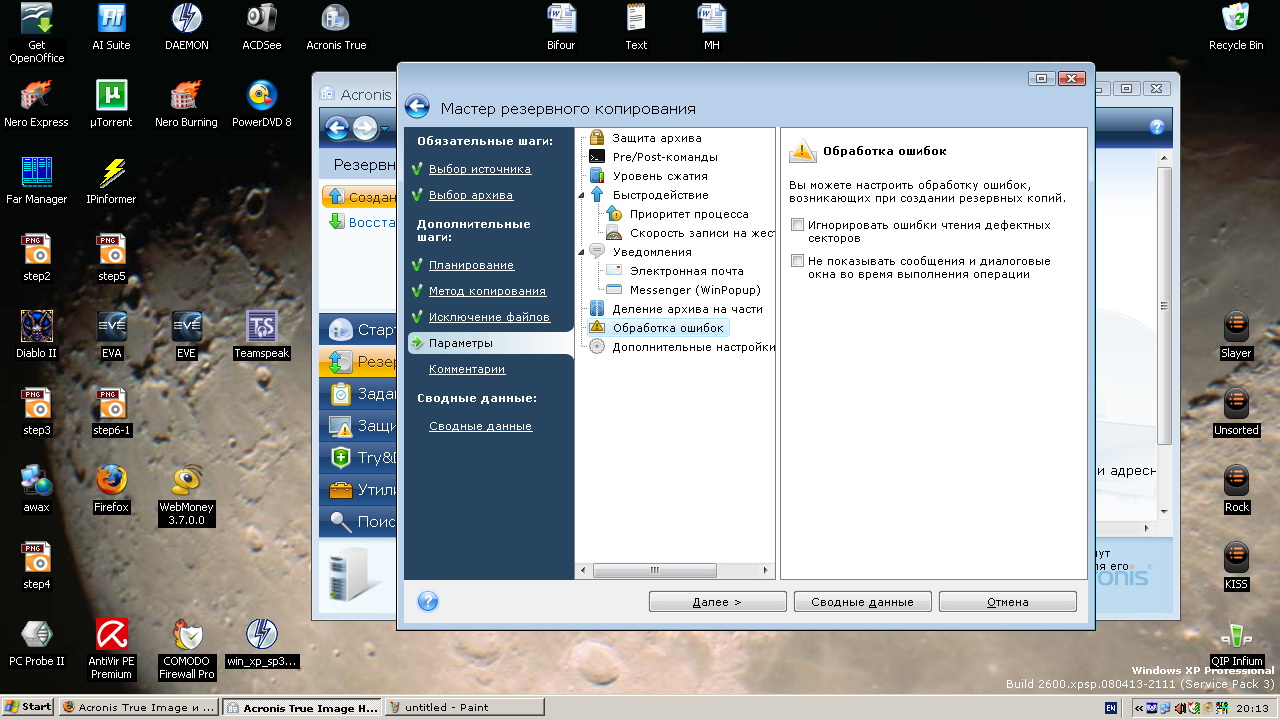Image resolution: width=1280 pixels, height=720 pixels.
Task: Select Pre/Post-команды console icon
Action: point(597,157)
